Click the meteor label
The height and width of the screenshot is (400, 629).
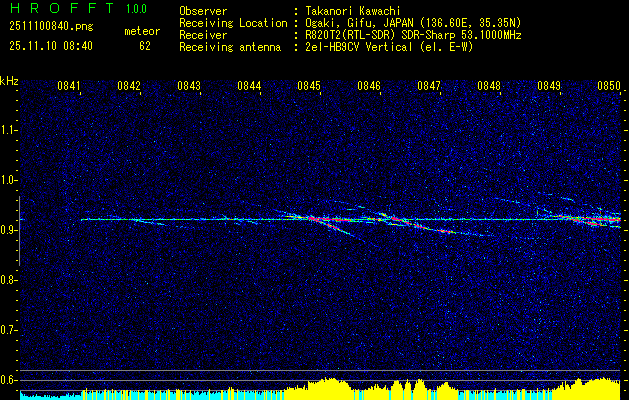142,31
